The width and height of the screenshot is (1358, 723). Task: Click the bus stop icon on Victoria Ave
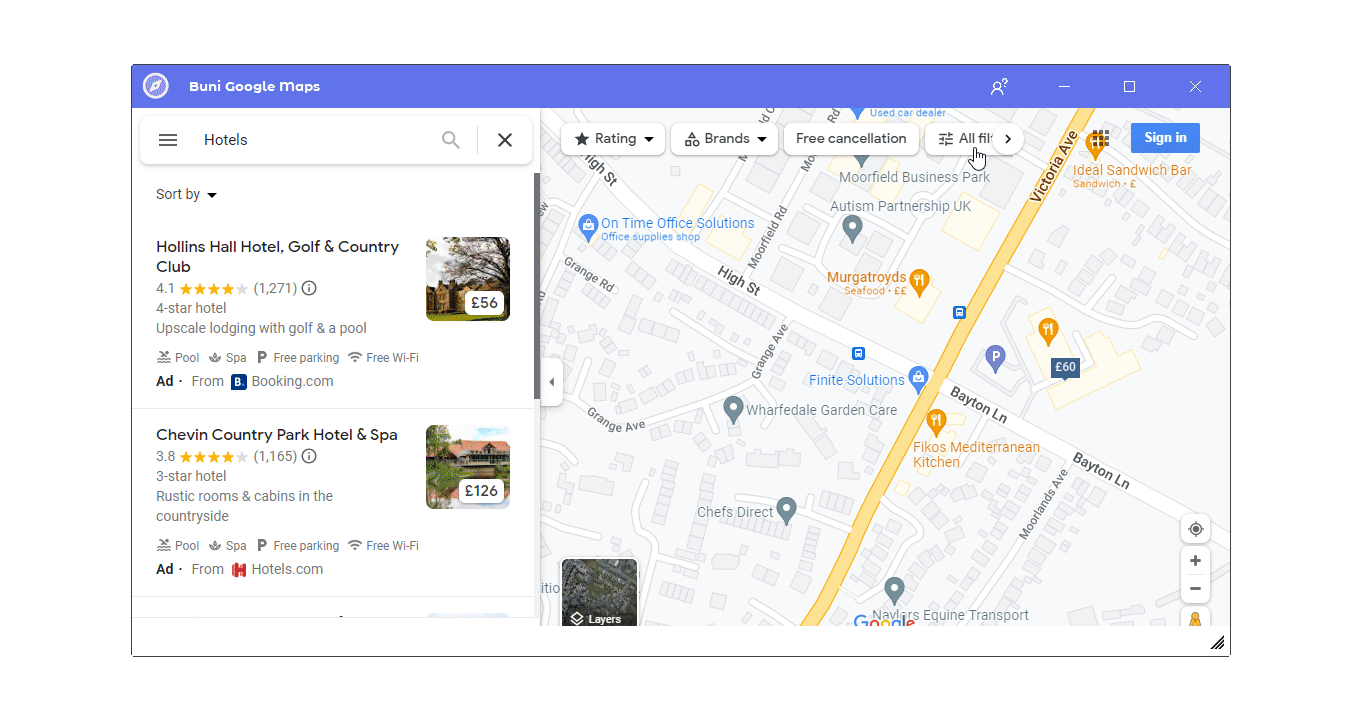[x=960, y=312]
